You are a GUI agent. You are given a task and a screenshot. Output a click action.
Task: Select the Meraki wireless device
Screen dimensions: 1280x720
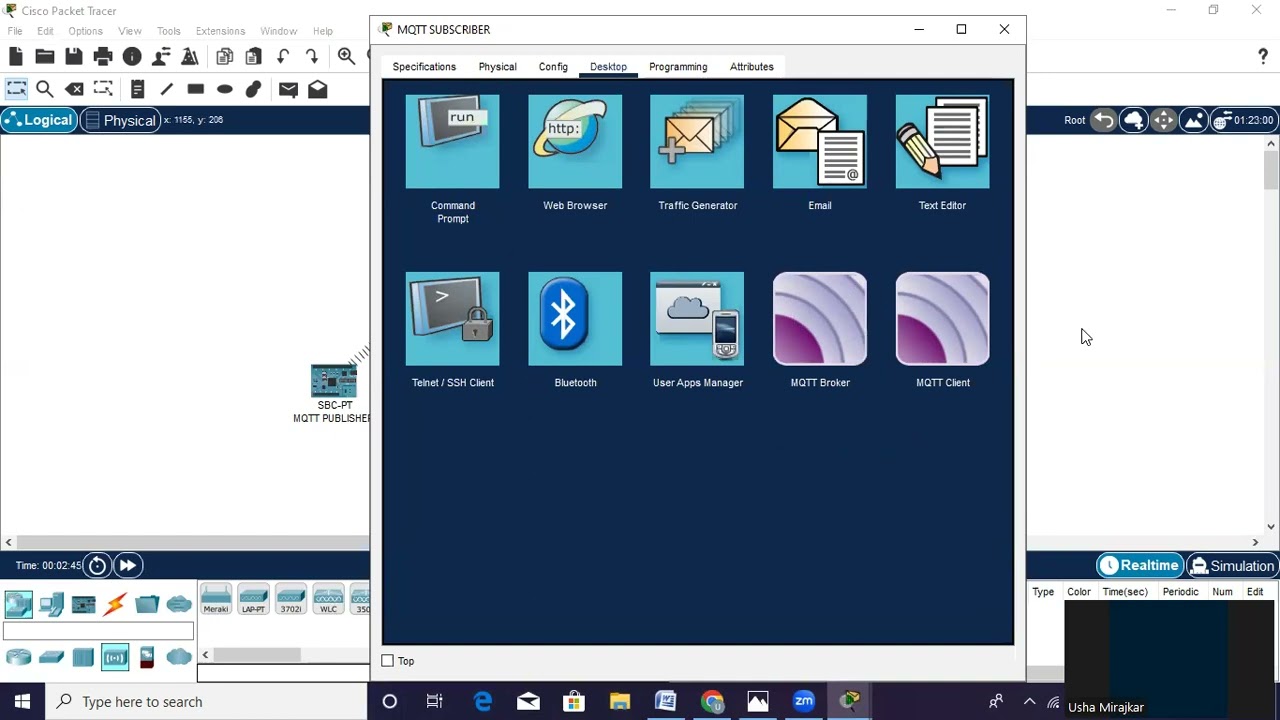216,599
